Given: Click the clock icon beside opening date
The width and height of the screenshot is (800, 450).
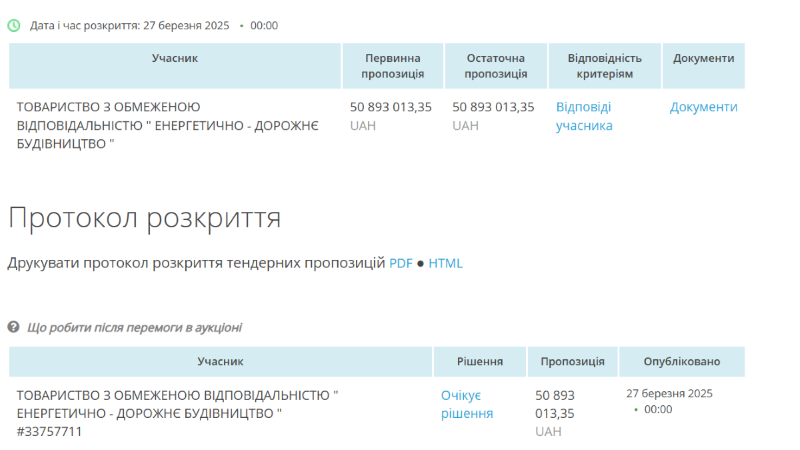Looking at the screenshot, I should tap(14, 25).
